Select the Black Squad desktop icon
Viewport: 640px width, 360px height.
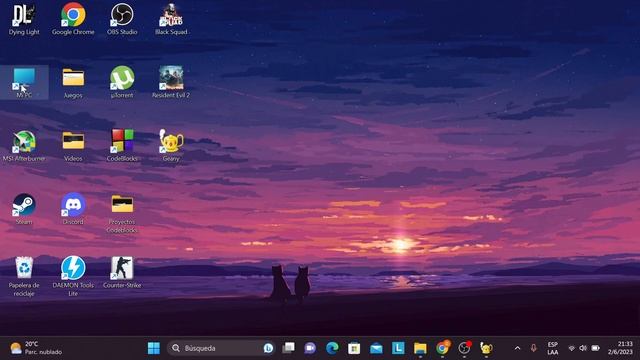[171, 20]
